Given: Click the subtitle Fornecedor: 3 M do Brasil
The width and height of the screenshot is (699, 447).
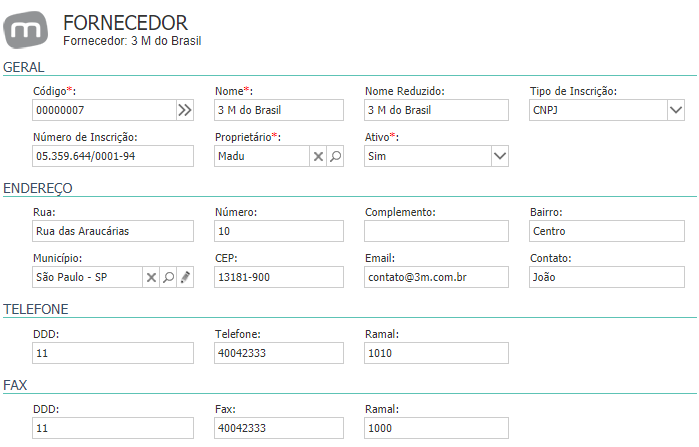Looking at the screenshot, I should pyautogui.click(x=132, y=41).
